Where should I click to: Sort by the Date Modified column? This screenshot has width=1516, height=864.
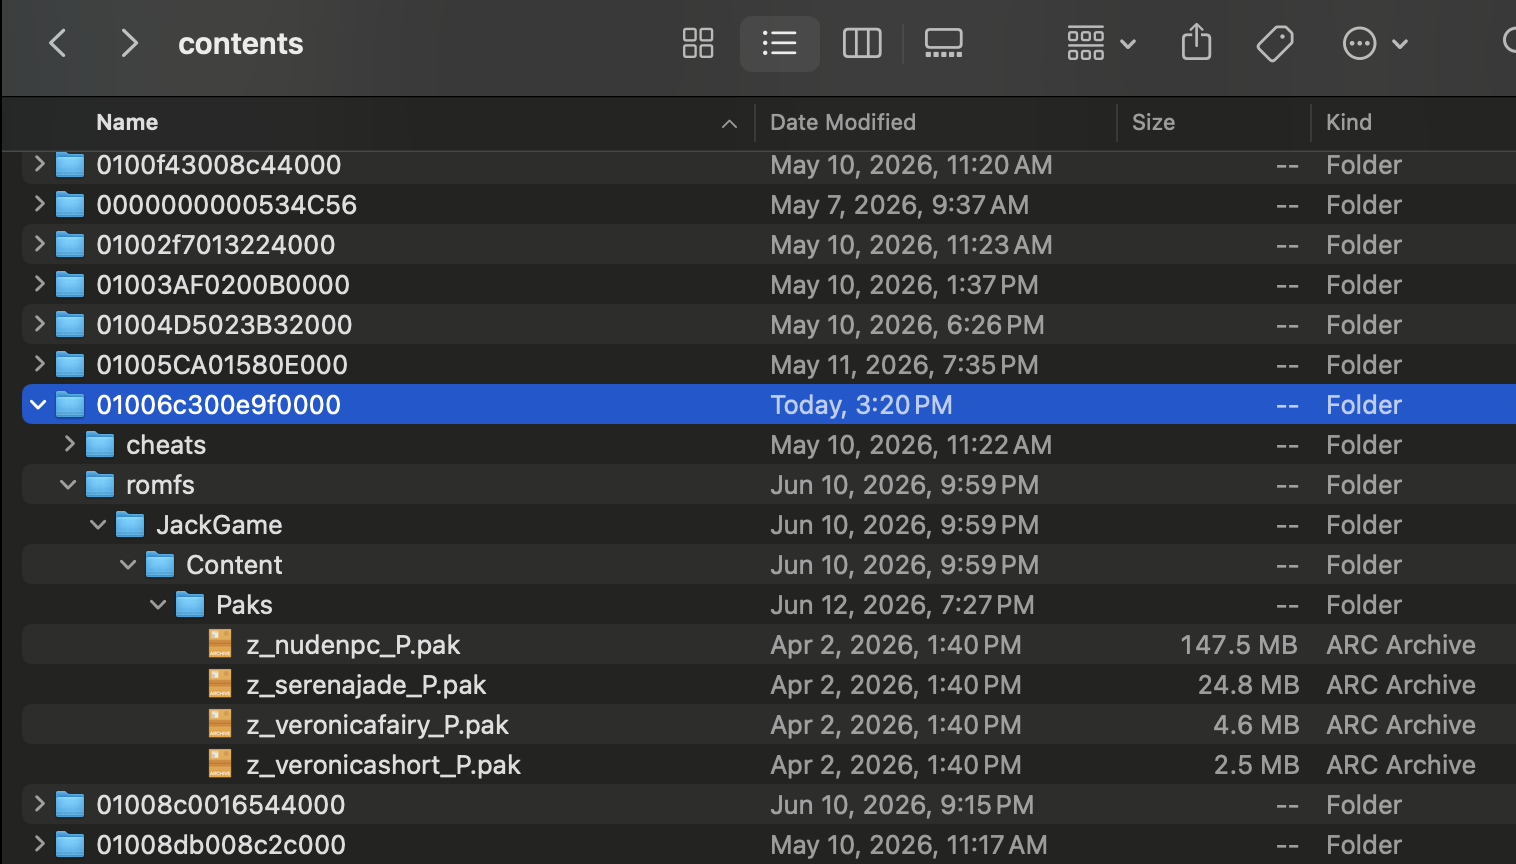click(843, 122)
